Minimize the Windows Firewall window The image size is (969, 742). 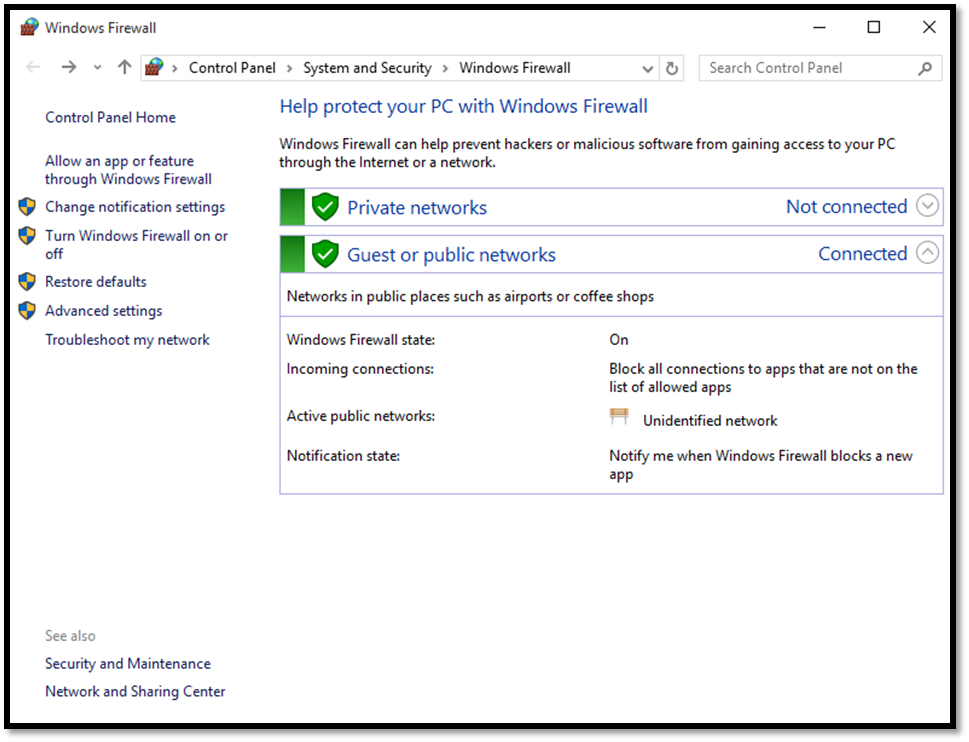819,27
